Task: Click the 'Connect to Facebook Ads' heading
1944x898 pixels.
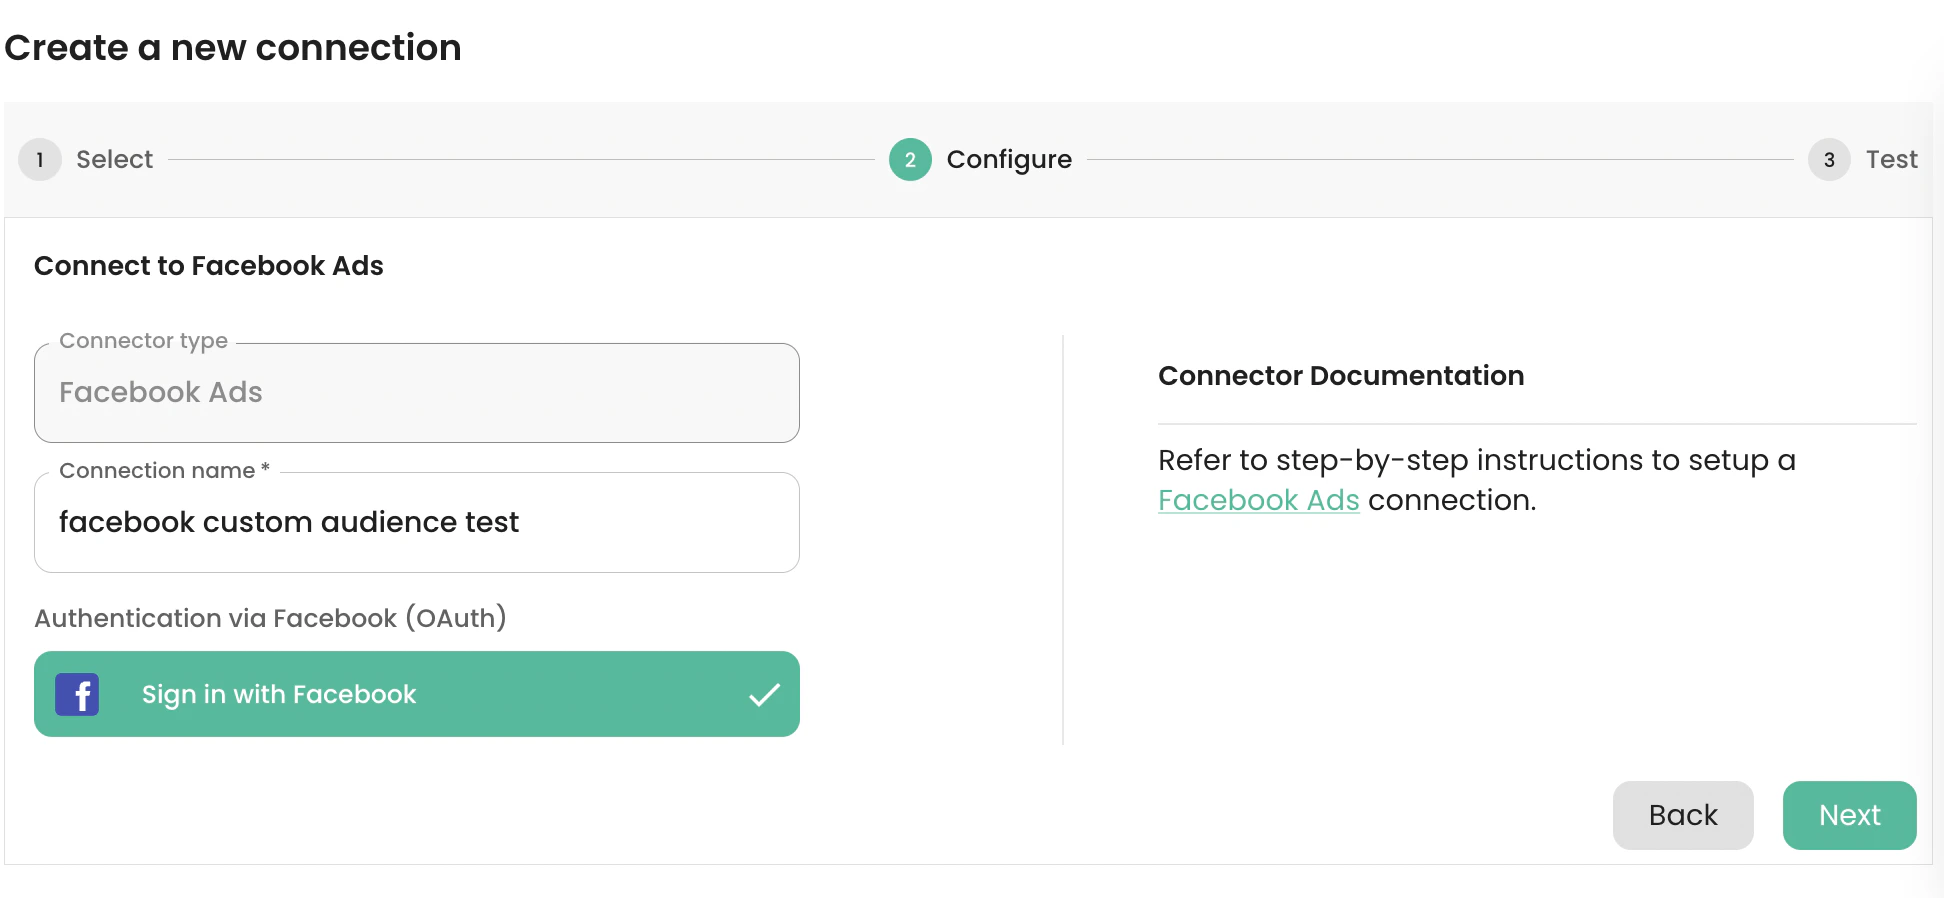Action: (209, 266)
